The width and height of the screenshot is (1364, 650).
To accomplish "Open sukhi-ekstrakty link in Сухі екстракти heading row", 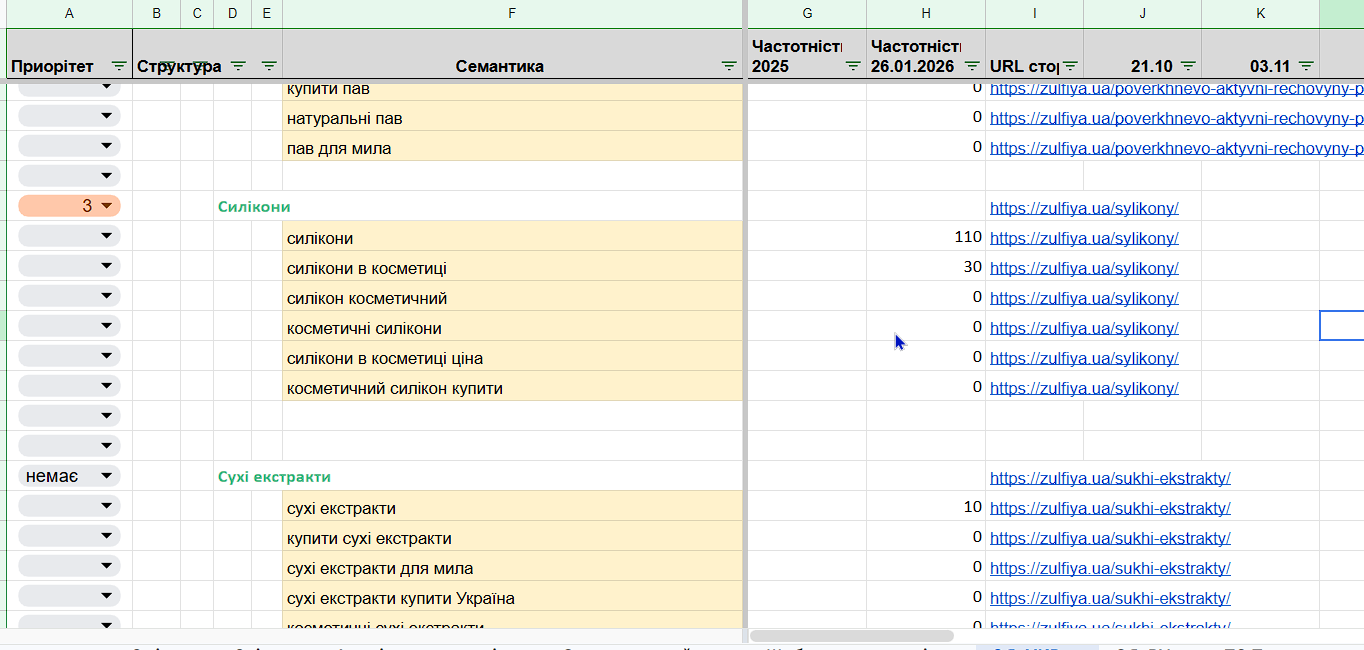I will pyautogui.click(x=1110, y=478).
